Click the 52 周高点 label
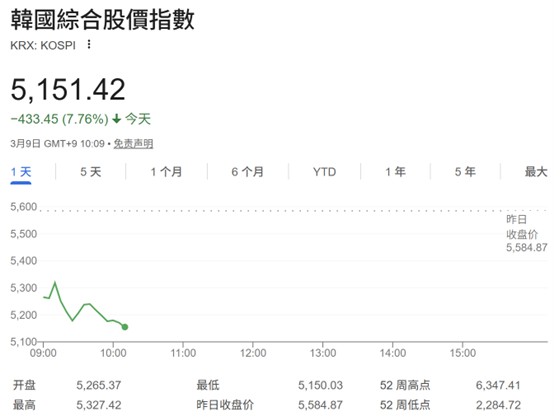This screenshot has height=416, width=554. click(405, 385)
